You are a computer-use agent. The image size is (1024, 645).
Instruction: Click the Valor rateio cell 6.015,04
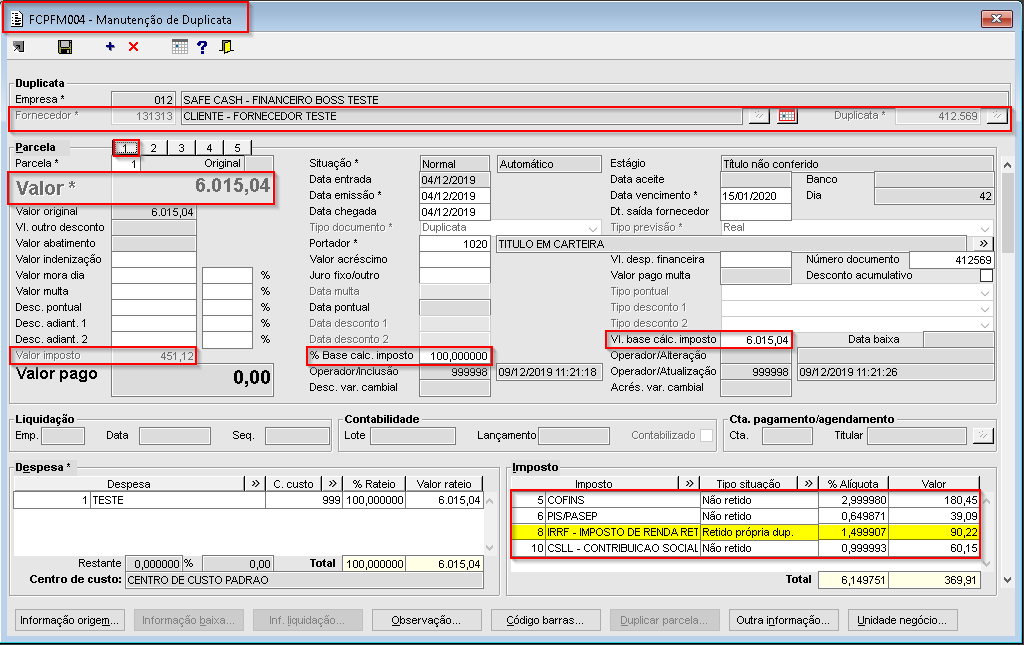(444, 500)
